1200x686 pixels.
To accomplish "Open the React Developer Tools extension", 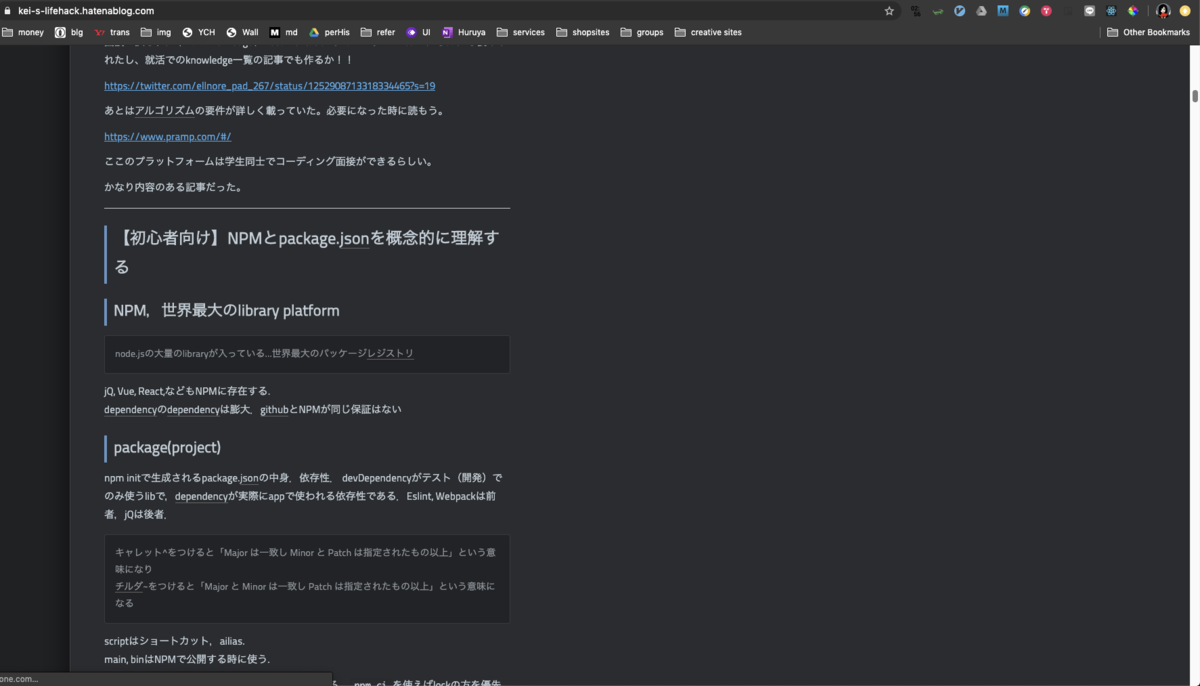I will (1111, 11).
